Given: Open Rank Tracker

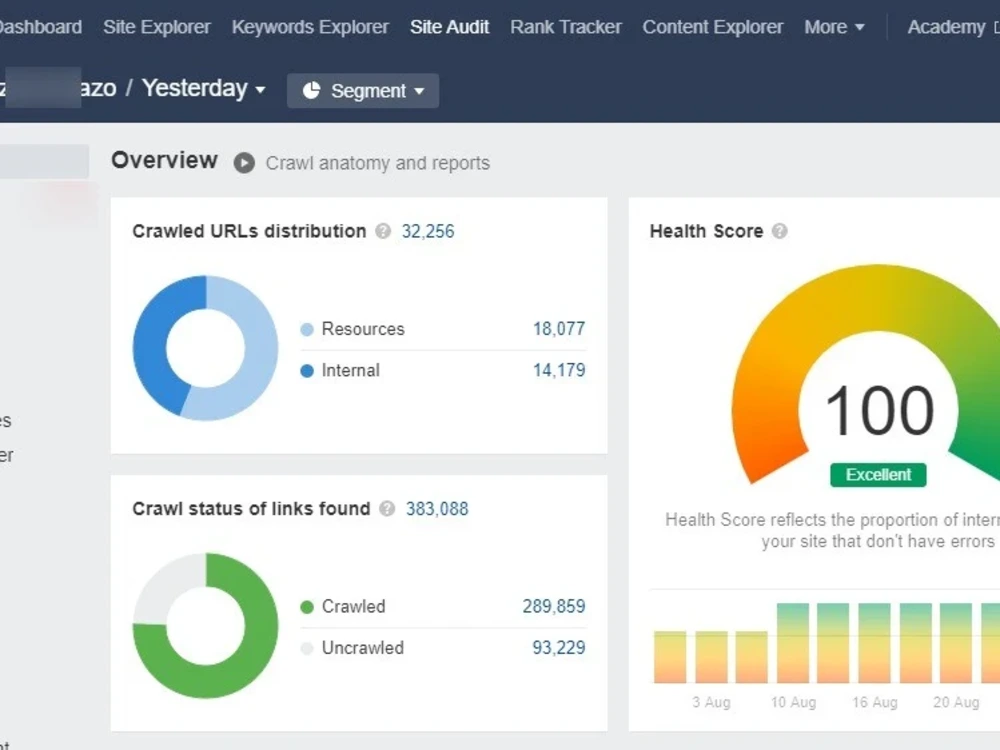Looking at the screenshot, I should pos(566,27).
